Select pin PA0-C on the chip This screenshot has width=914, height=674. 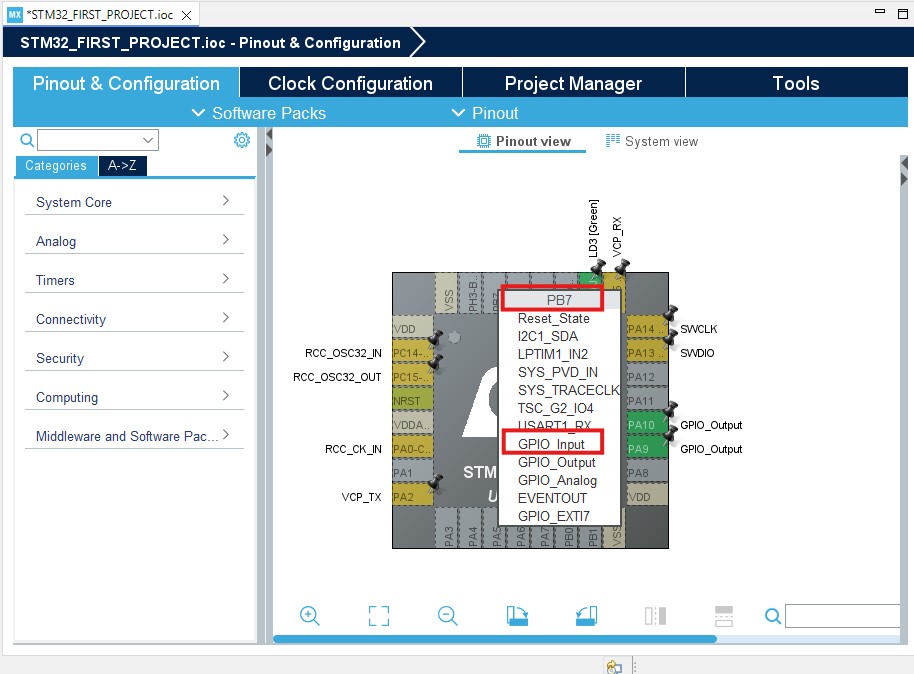(x=413, y=449)
